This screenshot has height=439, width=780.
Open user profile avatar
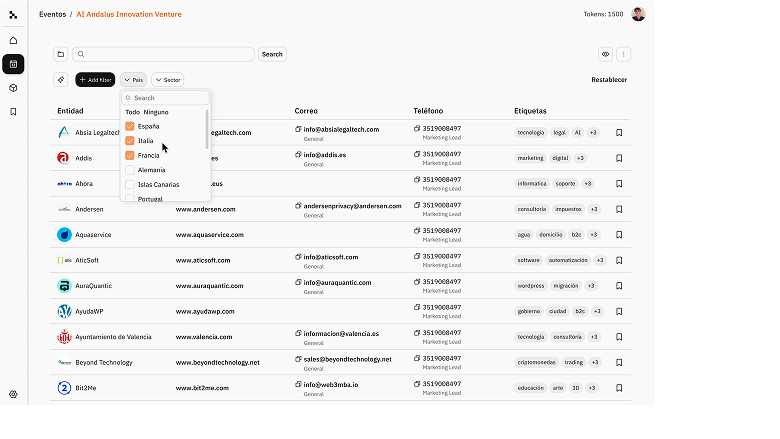tap(638, 14)
